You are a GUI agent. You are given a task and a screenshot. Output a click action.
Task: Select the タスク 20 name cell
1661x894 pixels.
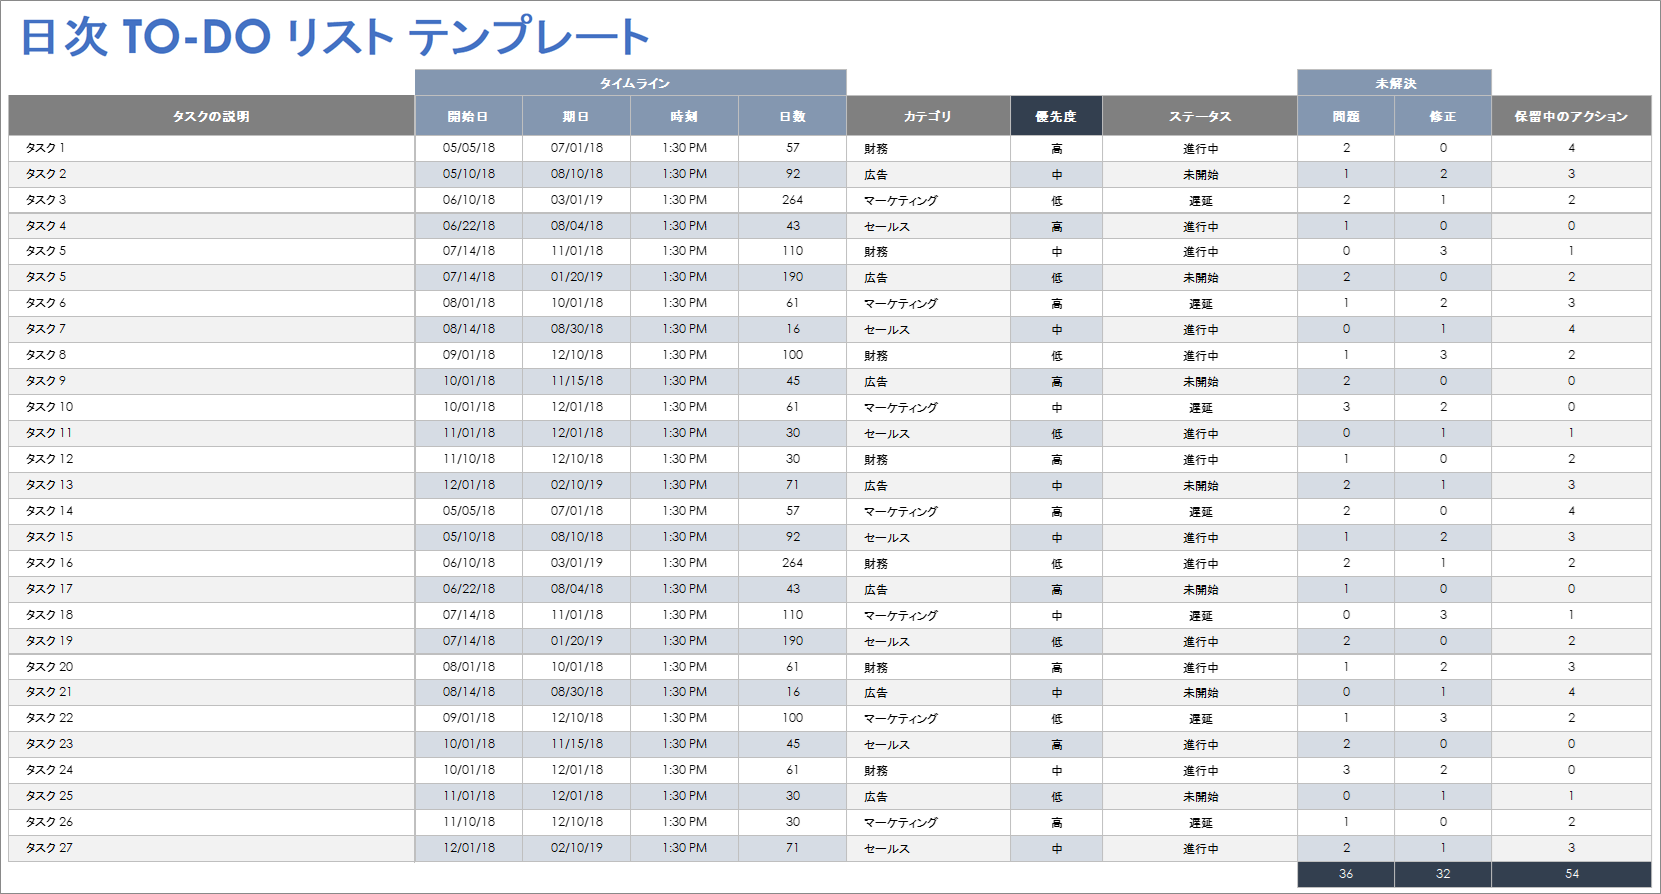coord(211,667)
